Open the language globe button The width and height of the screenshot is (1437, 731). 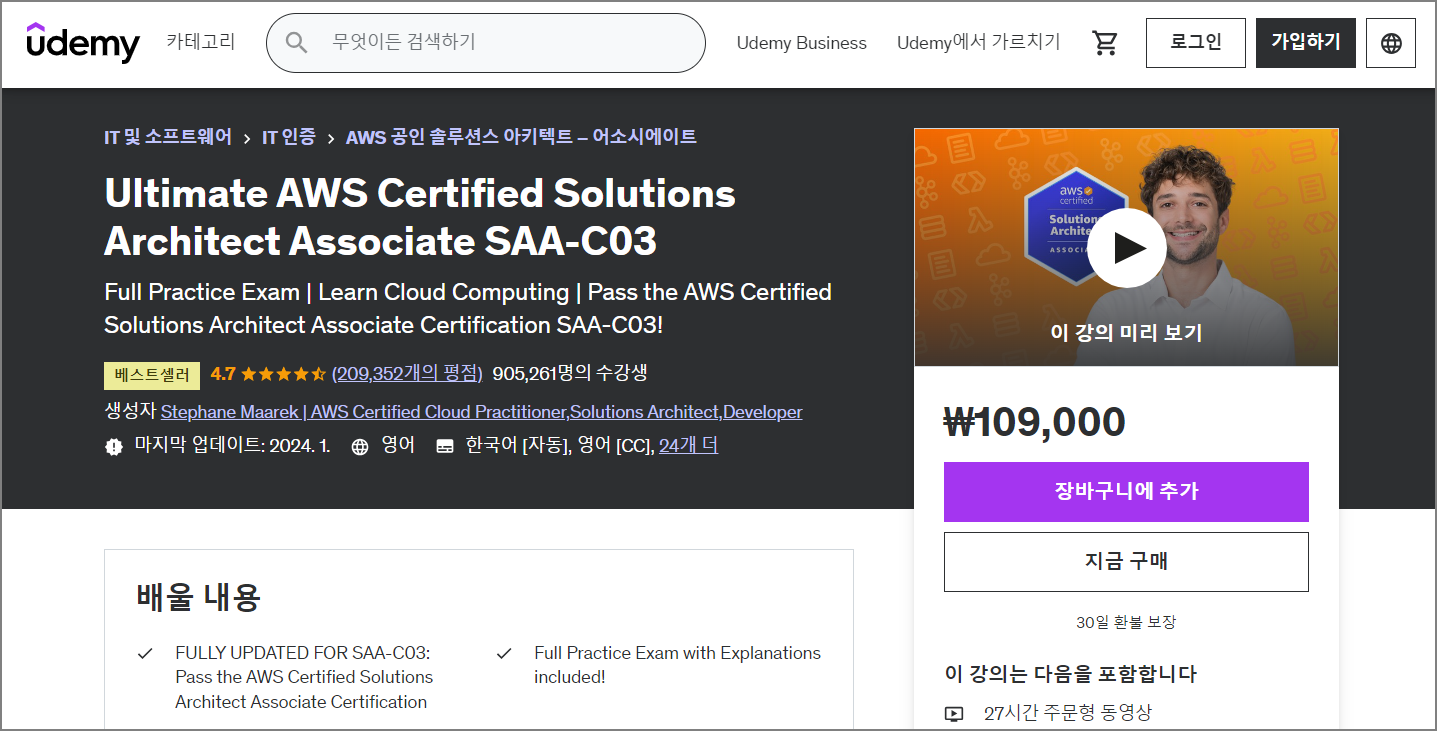(1391, 43)
